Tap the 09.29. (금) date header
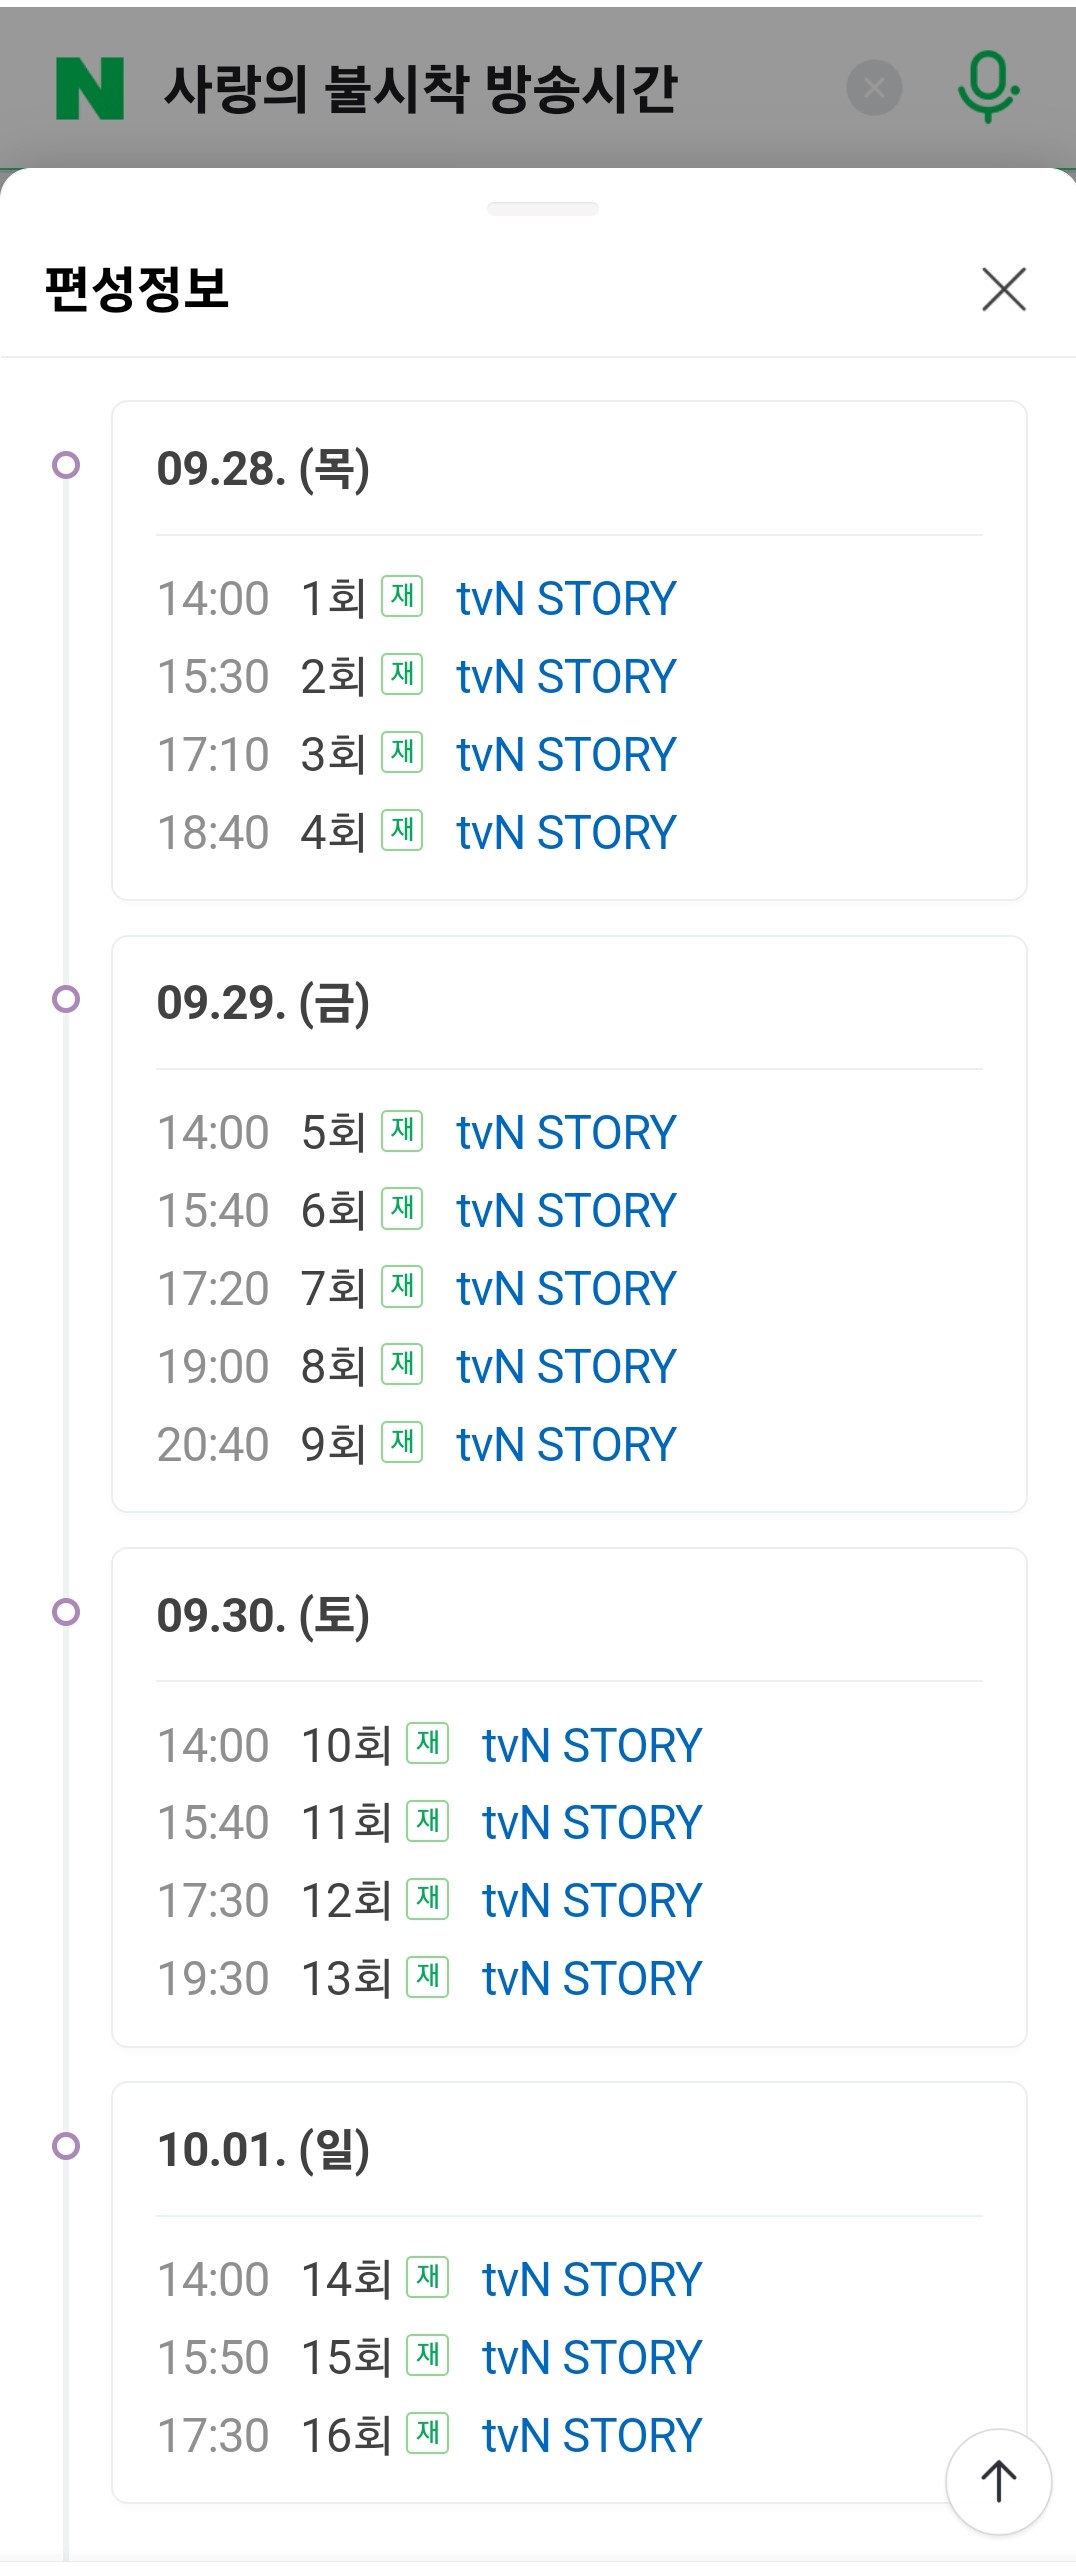 tap(263, 1003)
